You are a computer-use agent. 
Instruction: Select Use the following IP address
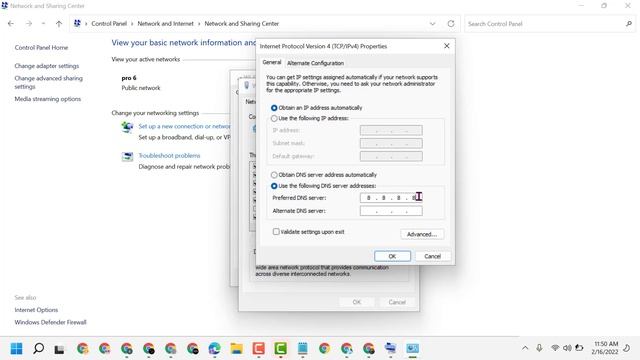[x=274, y=118]
